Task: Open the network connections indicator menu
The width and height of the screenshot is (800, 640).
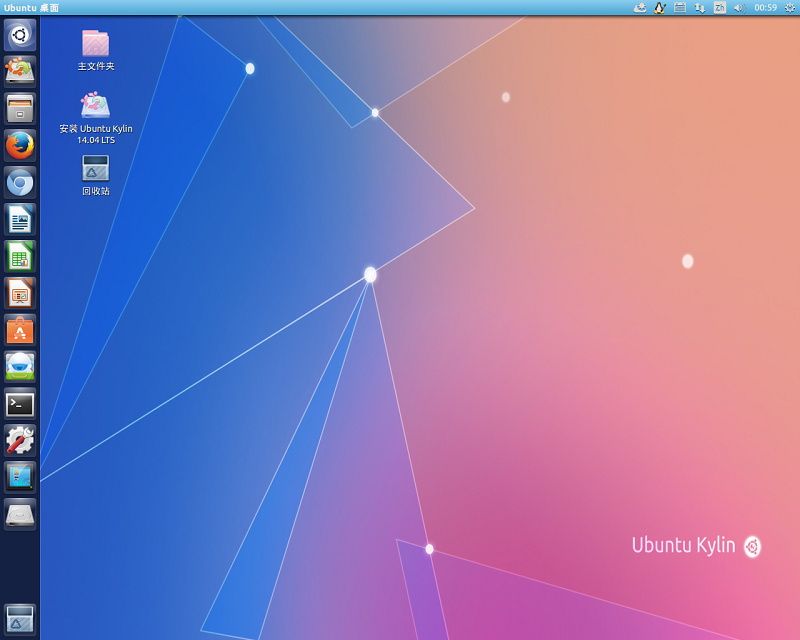Action: click(x=700, y=8)
